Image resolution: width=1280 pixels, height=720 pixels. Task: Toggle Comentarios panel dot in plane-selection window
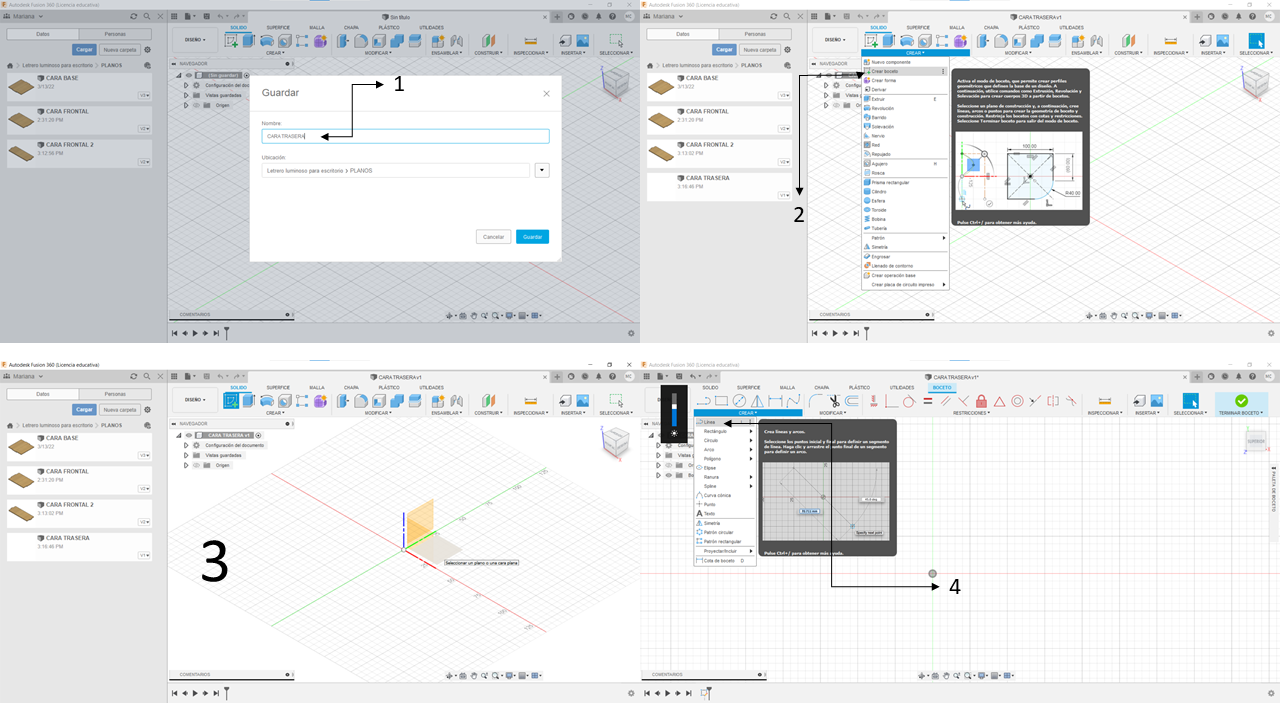tap(288, 674)
